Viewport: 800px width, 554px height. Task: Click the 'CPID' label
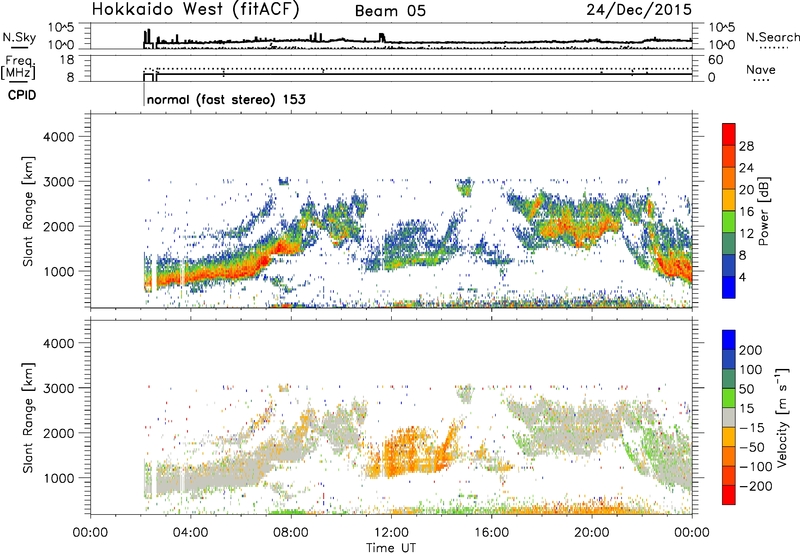click(x=22, y=95)
